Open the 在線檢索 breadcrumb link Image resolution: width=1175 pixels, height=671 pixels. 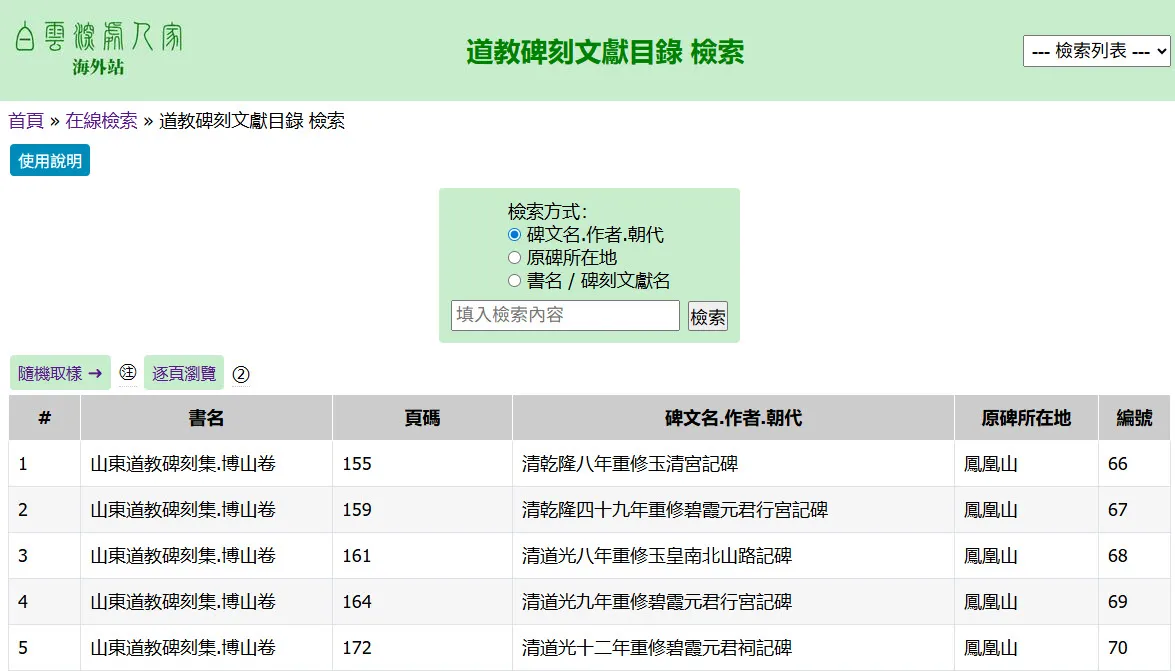coord(101,121)
